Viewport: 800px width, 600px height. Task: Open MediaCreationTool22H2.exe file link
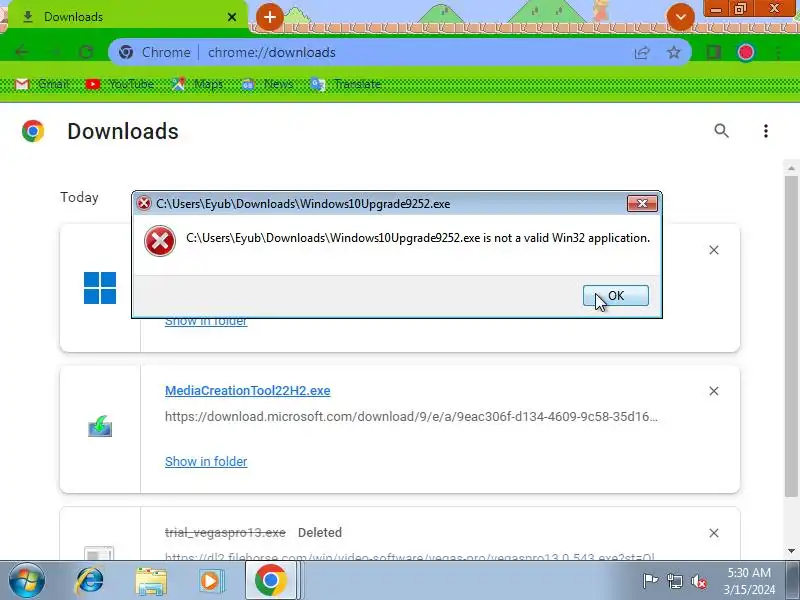(247, 390)
